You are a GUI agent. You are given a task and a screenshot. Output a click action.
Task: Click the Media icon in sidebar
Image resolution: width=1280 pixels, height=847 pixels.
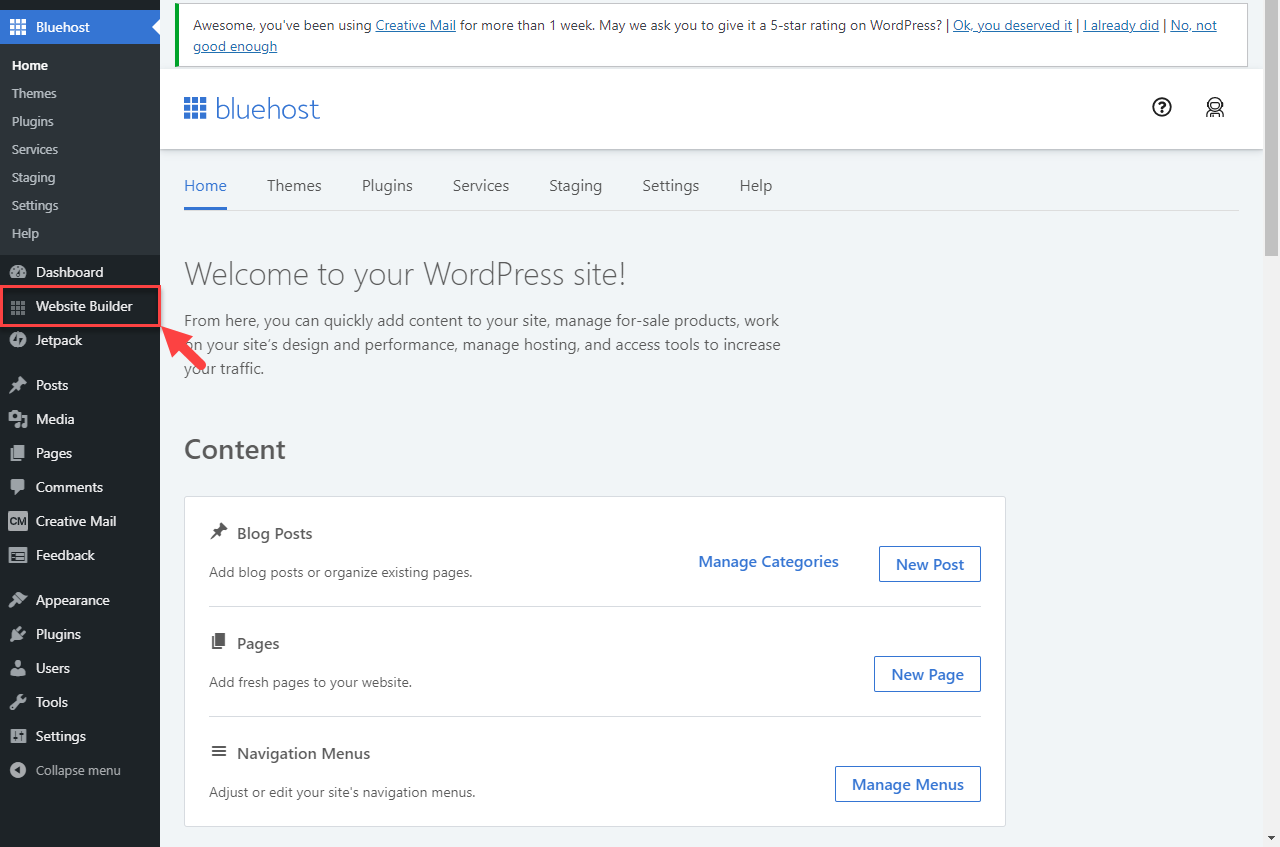[18, 419]
